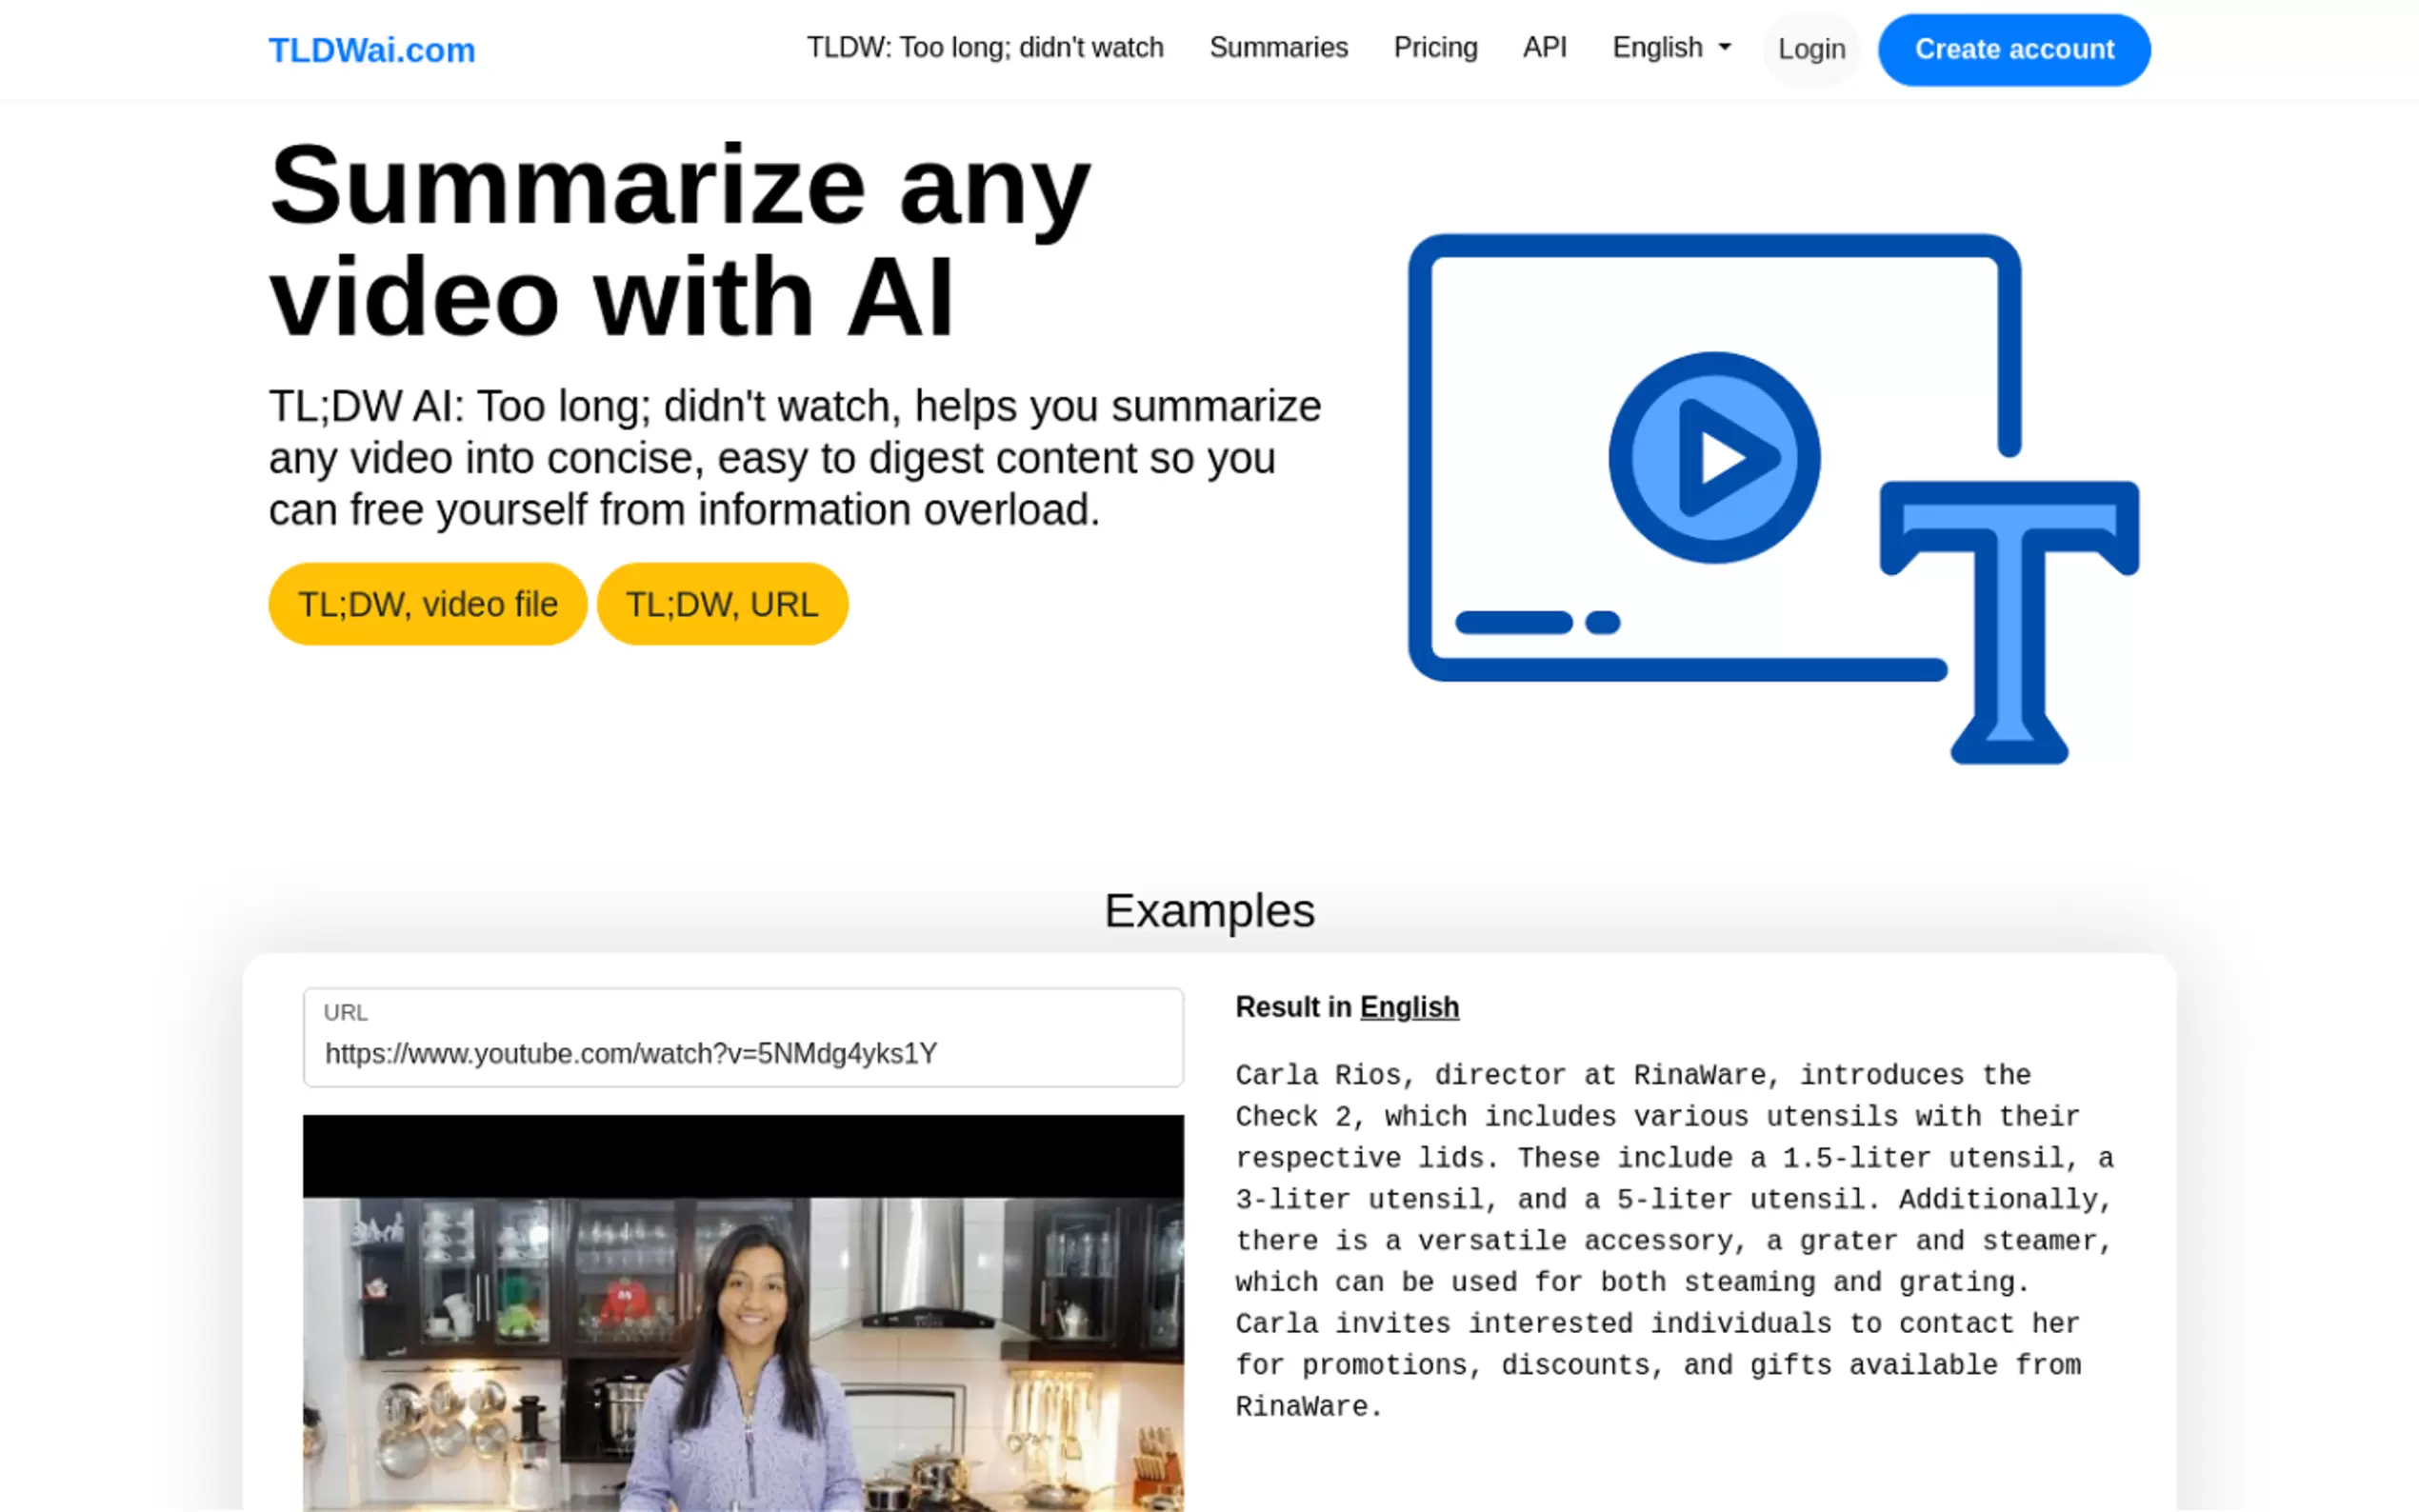Click the play circle in hero illustration
Image resolution: width=2419 pixels, height=1512 pixels.
(1714, 458)
